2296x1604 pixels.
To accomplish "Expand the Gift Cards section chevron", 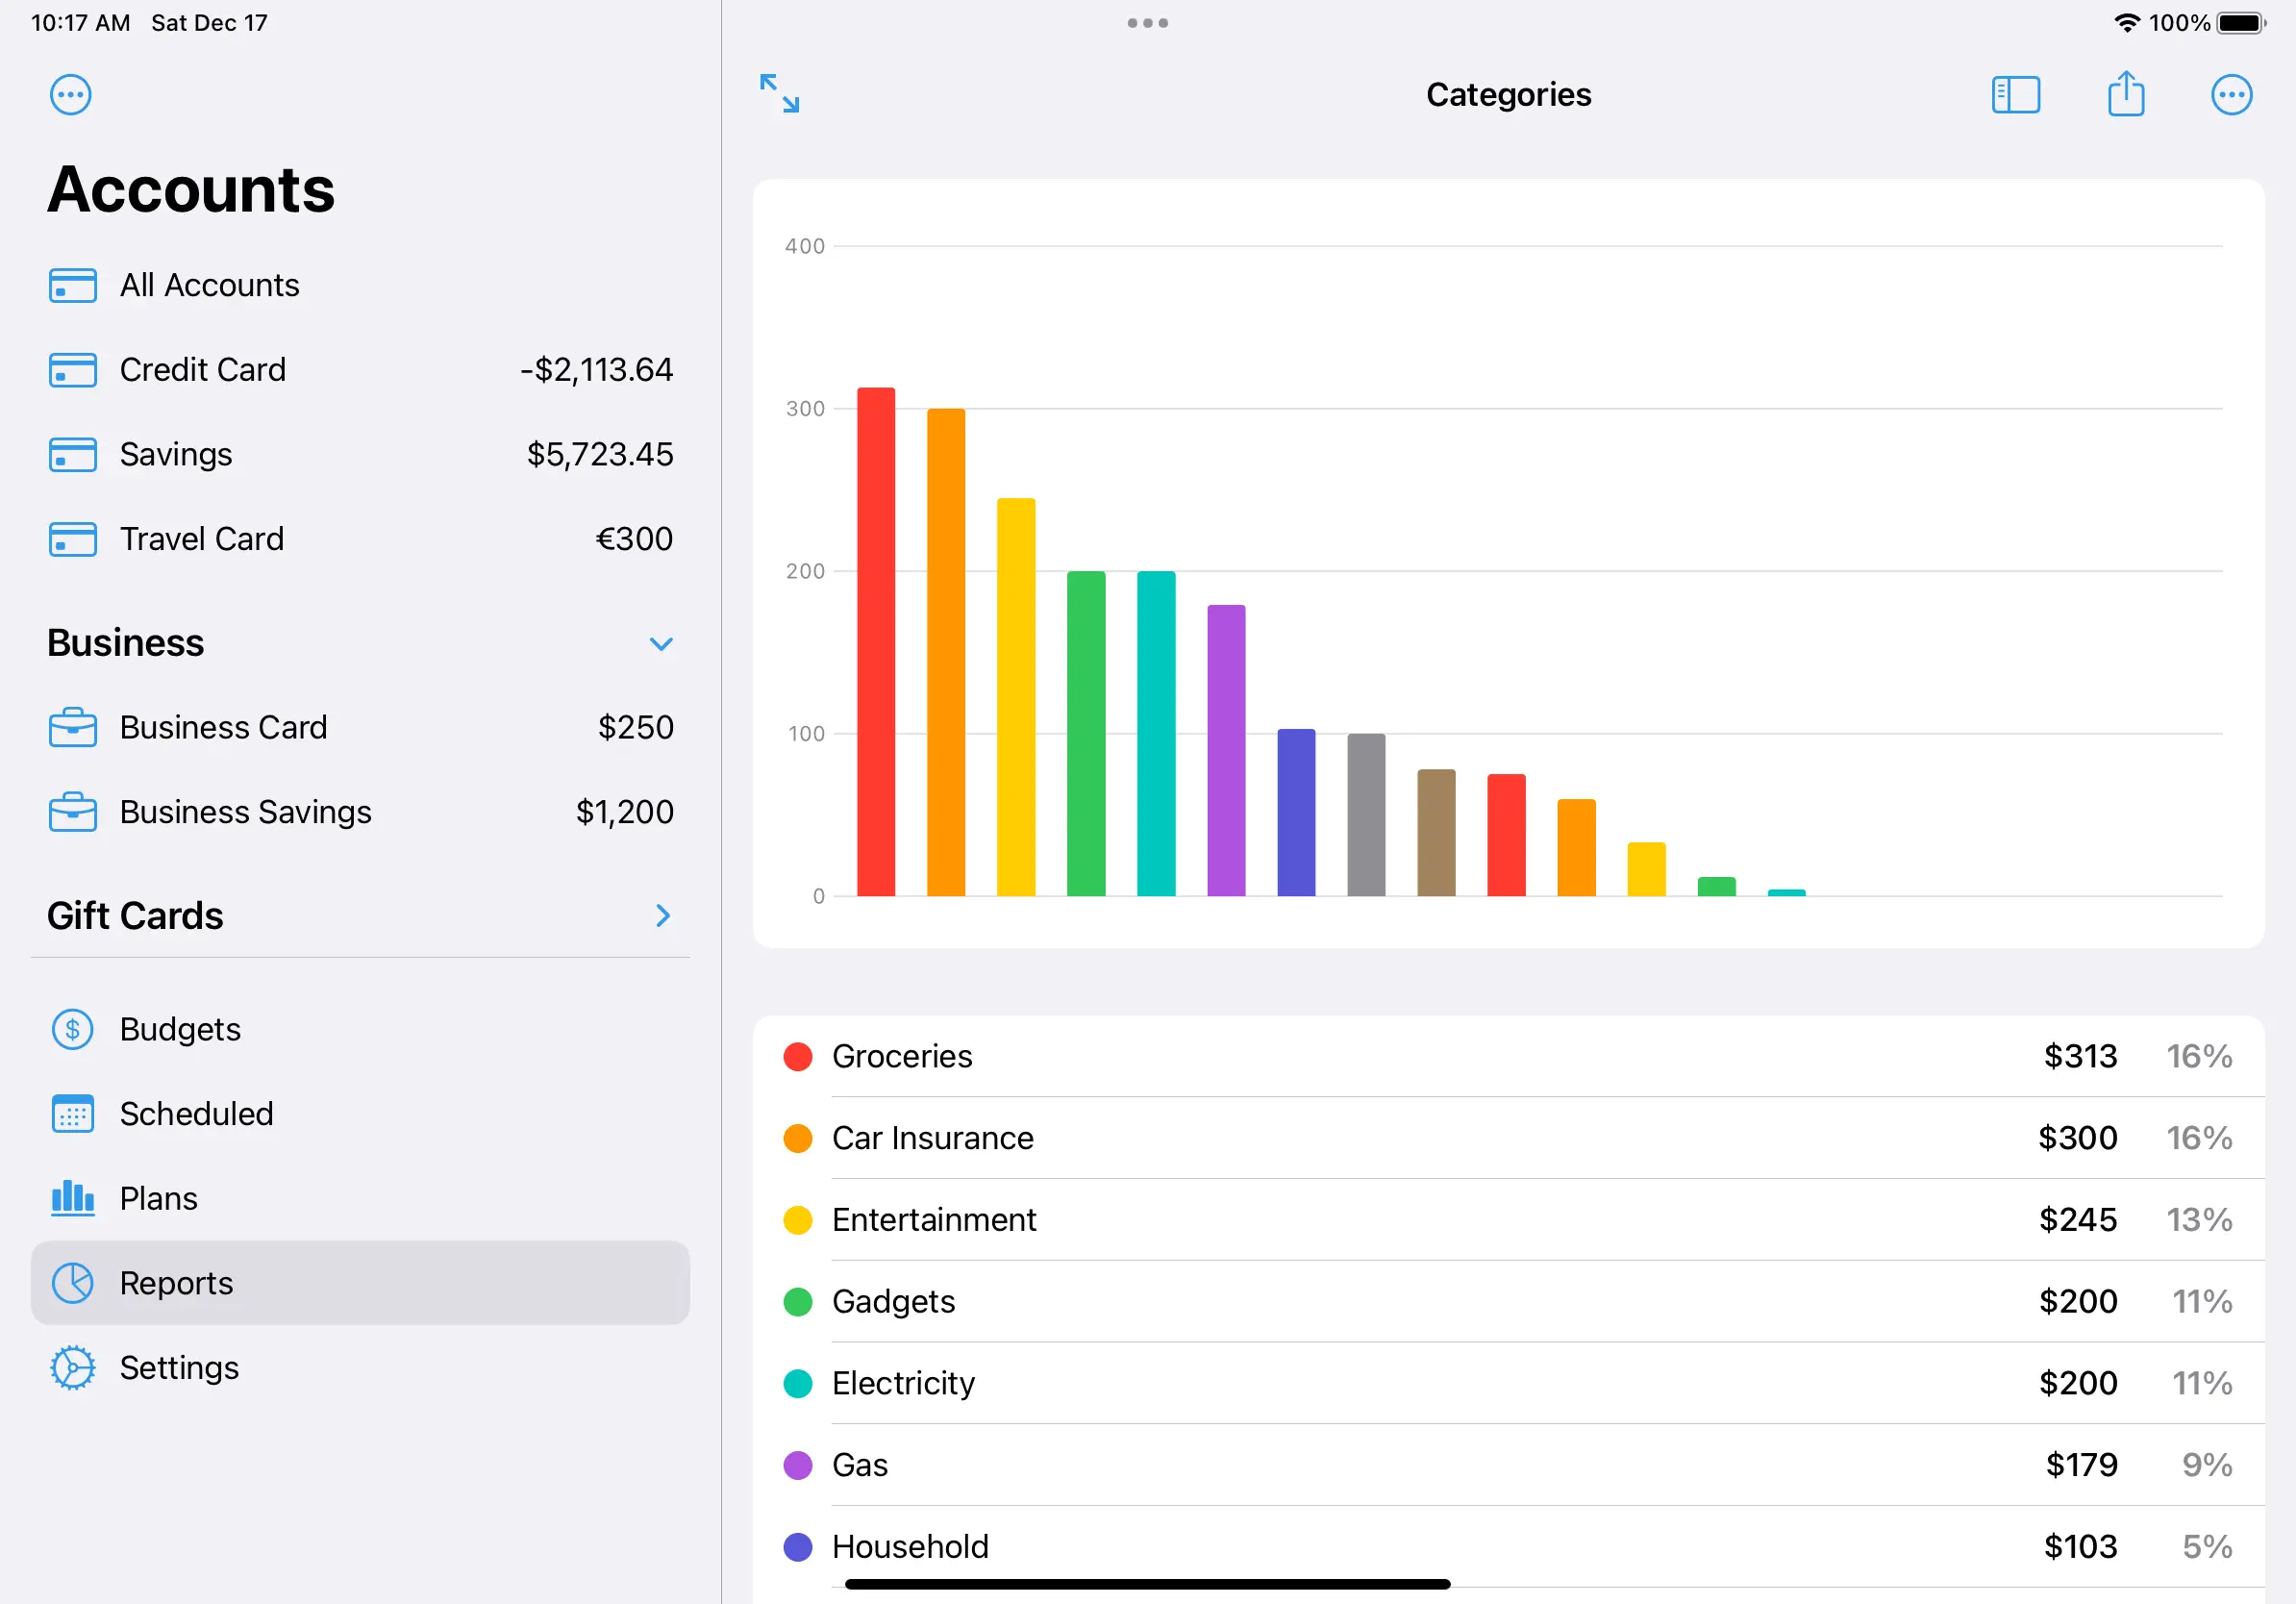I will tap(662, 915).
